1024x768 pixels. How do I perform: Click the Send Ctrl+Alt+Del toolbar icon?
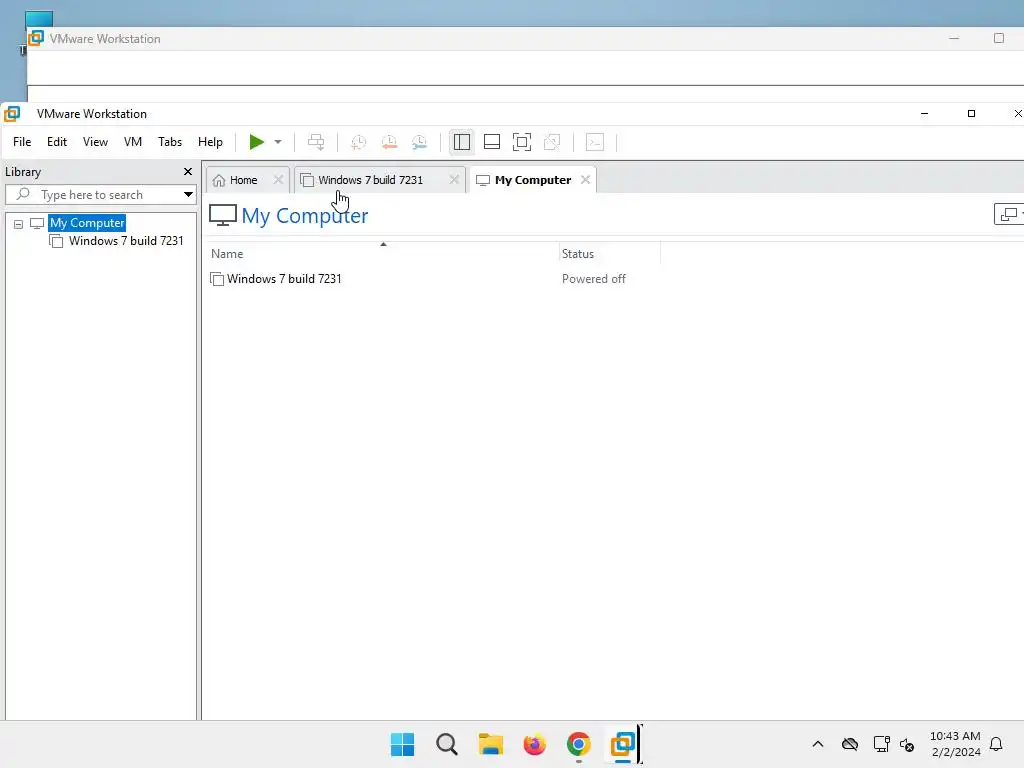pyautogui.click(x=316, y=142)
